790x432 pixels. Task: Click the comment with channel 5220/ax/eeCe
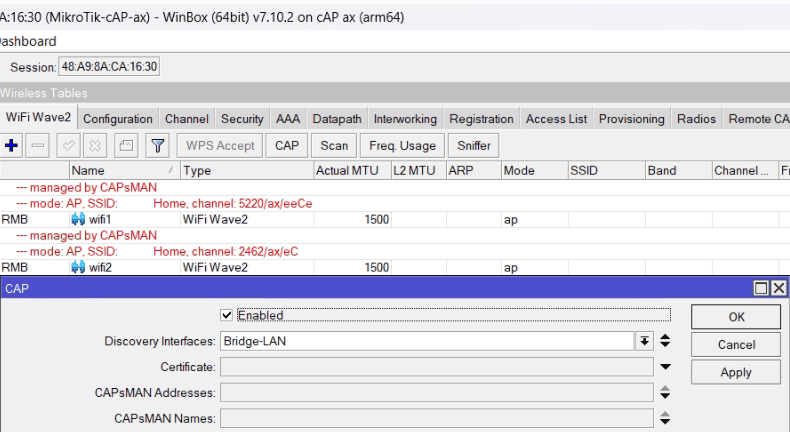[x=164, y=203]
